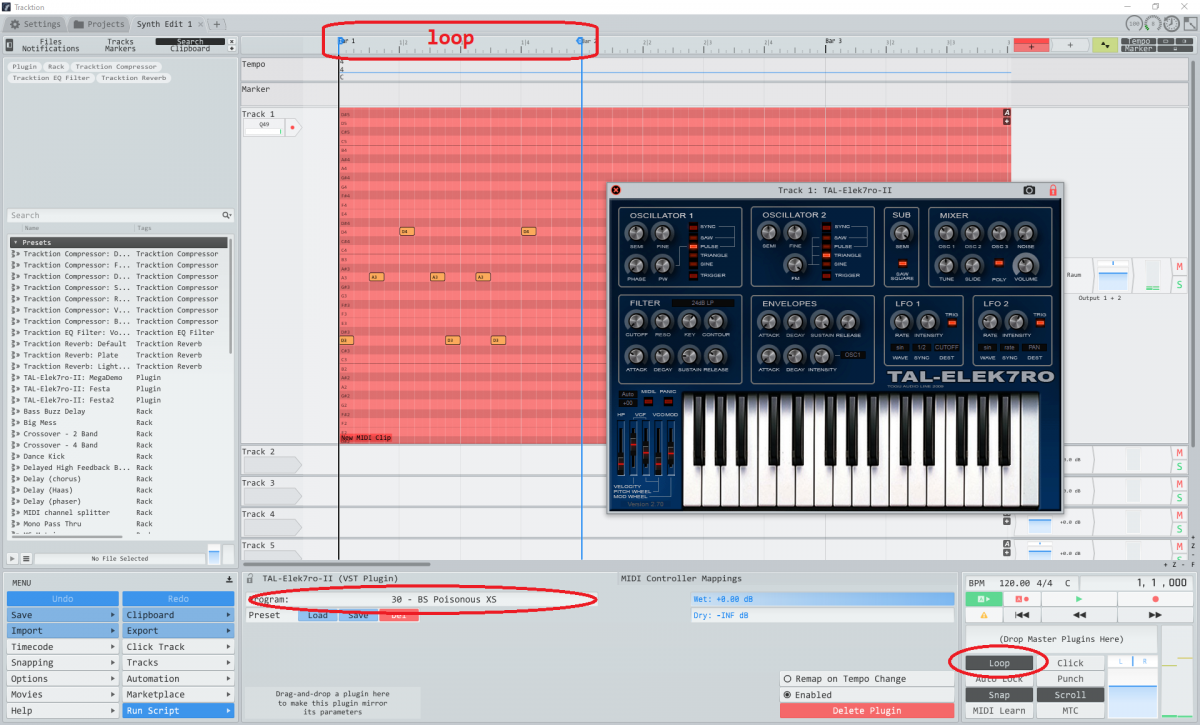Open the LFO 2 Dest PAN dropdown
Image resolution: width=1200 pixels, height=725 pixels.
[1033, 347]
